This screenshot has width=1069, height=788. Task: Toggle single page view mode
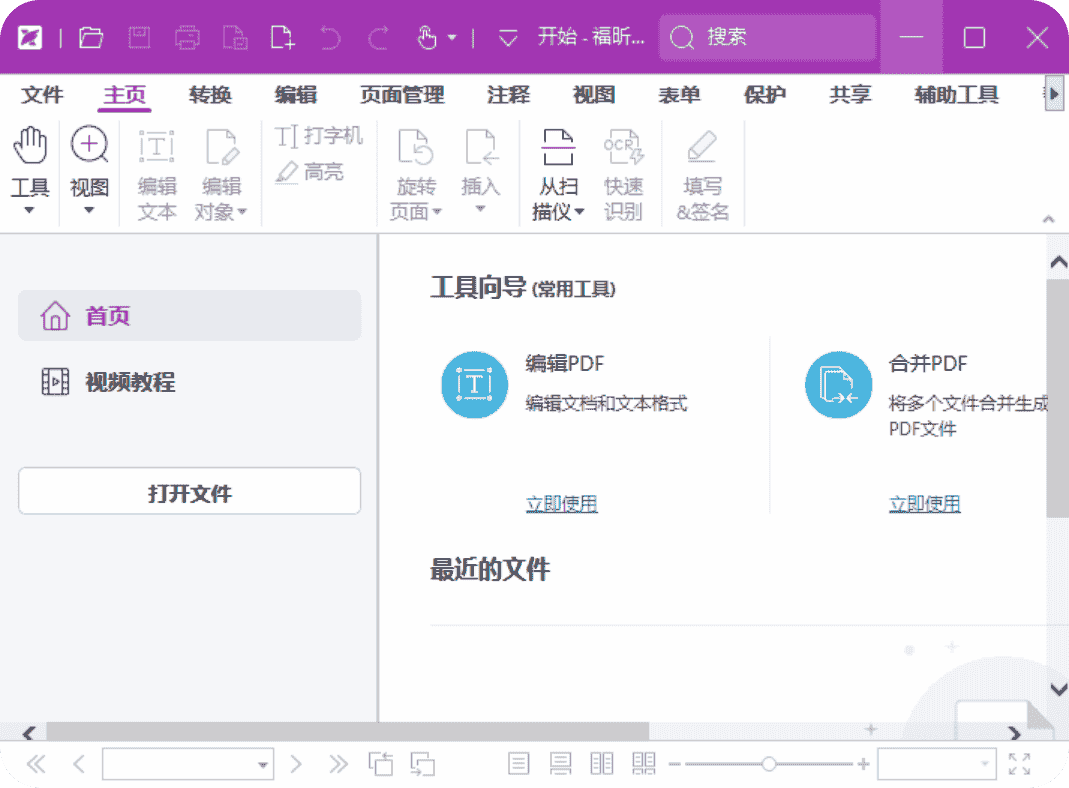tap(519, 765)
